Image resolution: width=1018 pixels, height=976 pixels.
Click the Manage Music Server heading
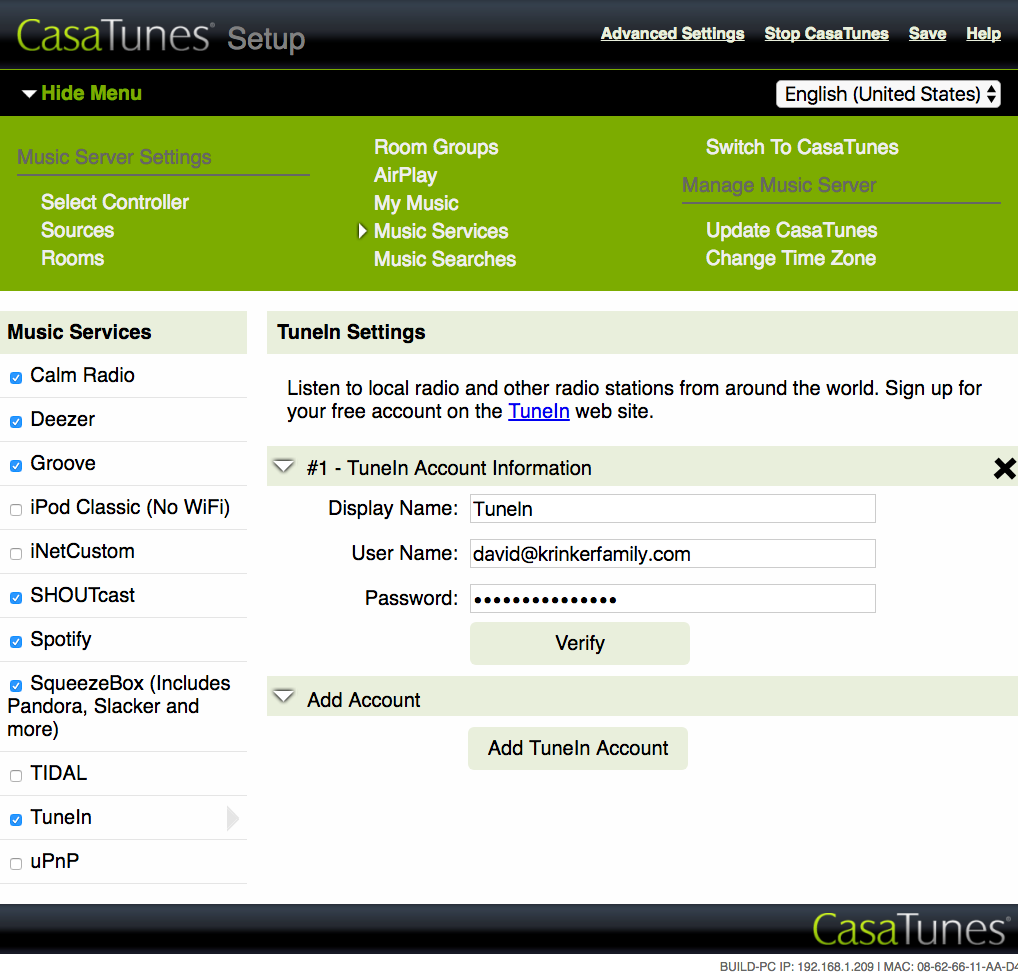(x=778, y=185)
